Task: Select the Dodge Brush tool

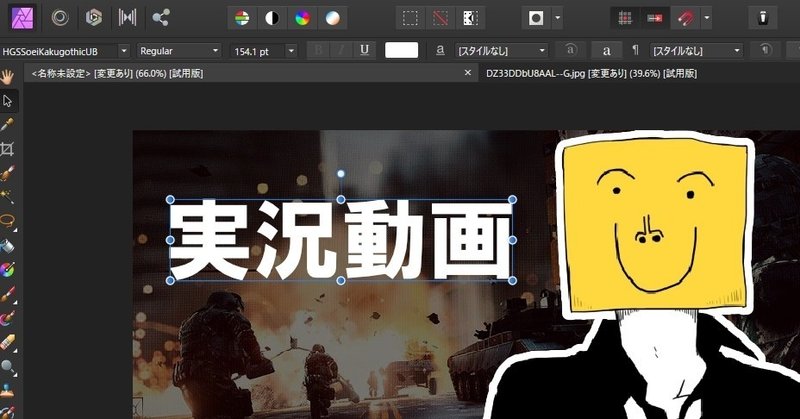Action: tap(7, 366)
